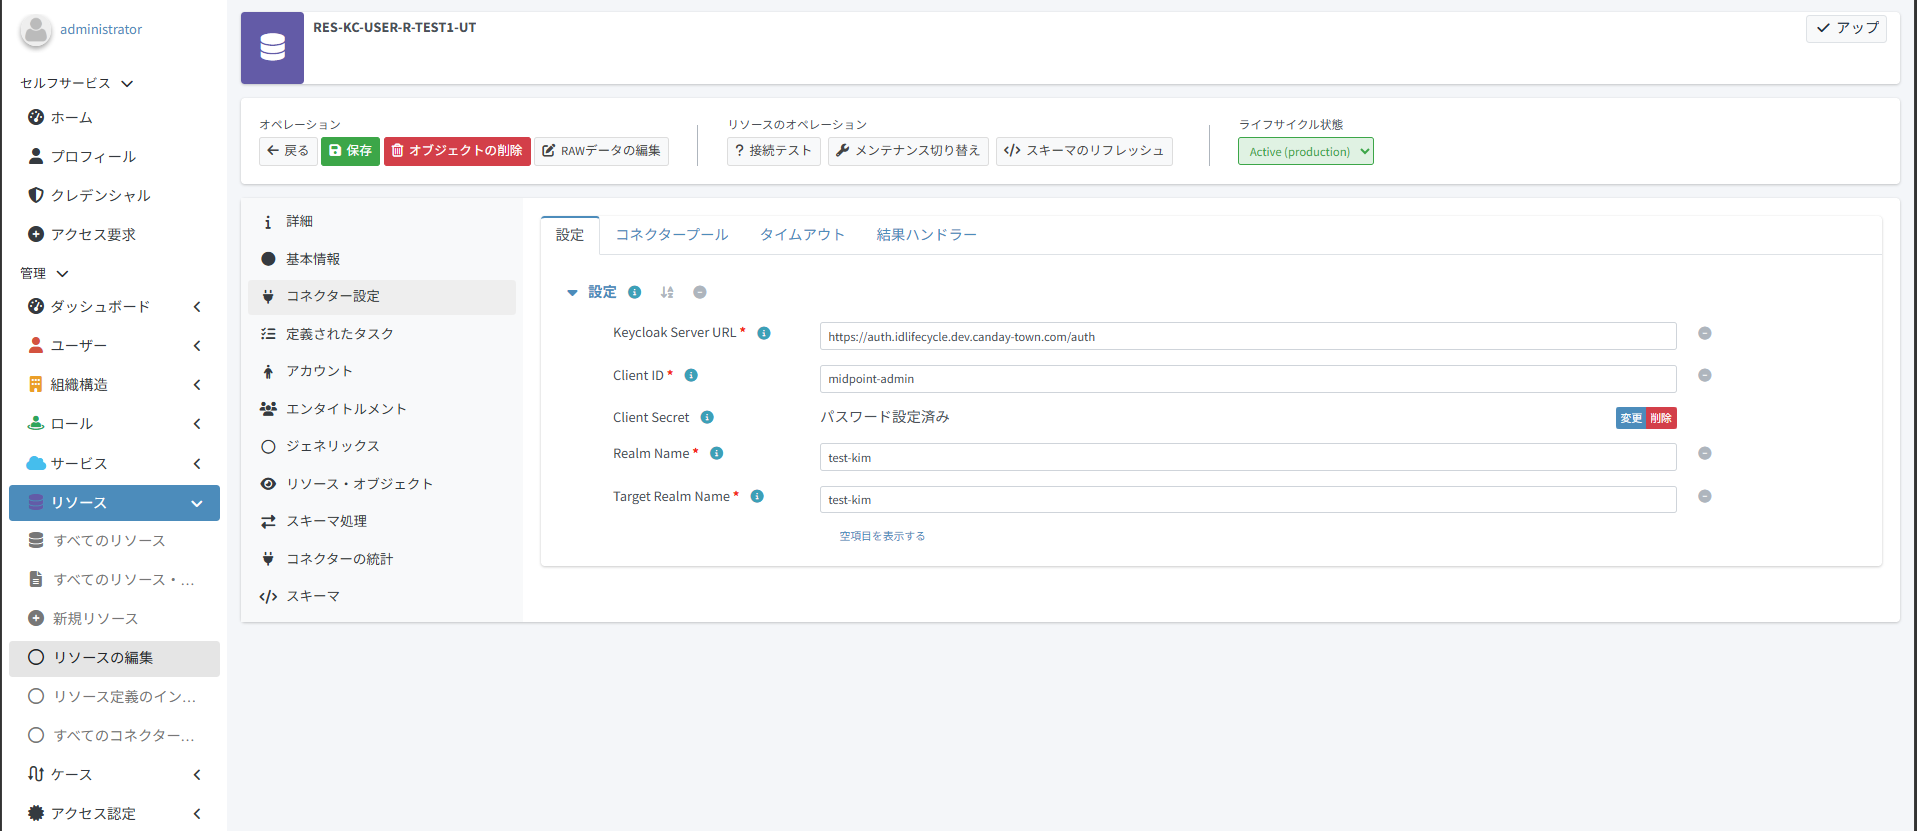Run the 接続テスト button
1917x831 pixels.
pyautogui.click(x=773, y=151)
